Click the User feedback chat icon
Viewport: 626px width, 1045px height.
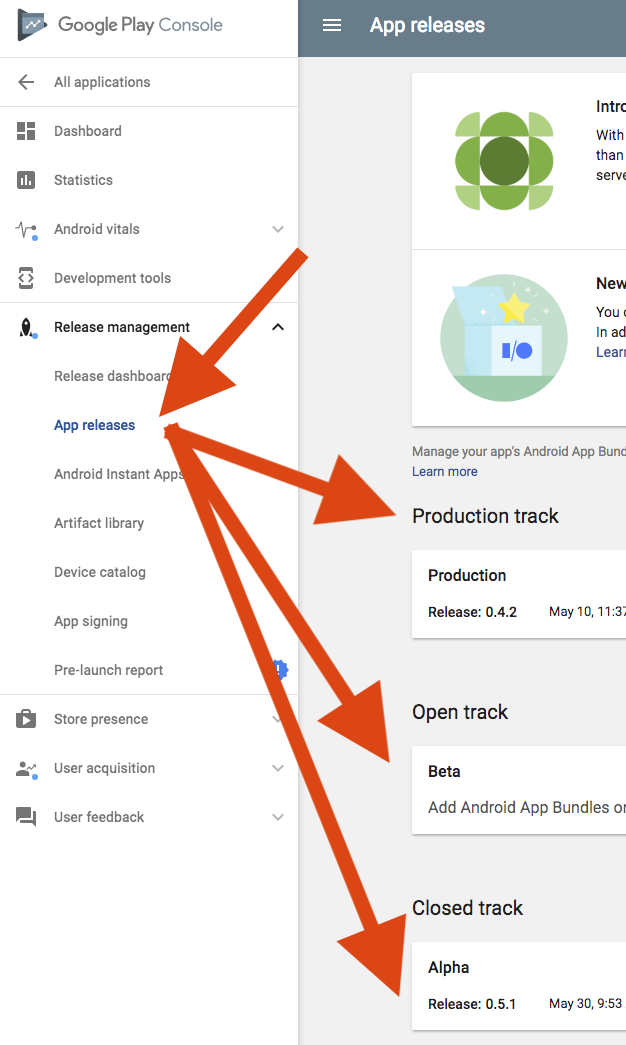coord(26,817)
